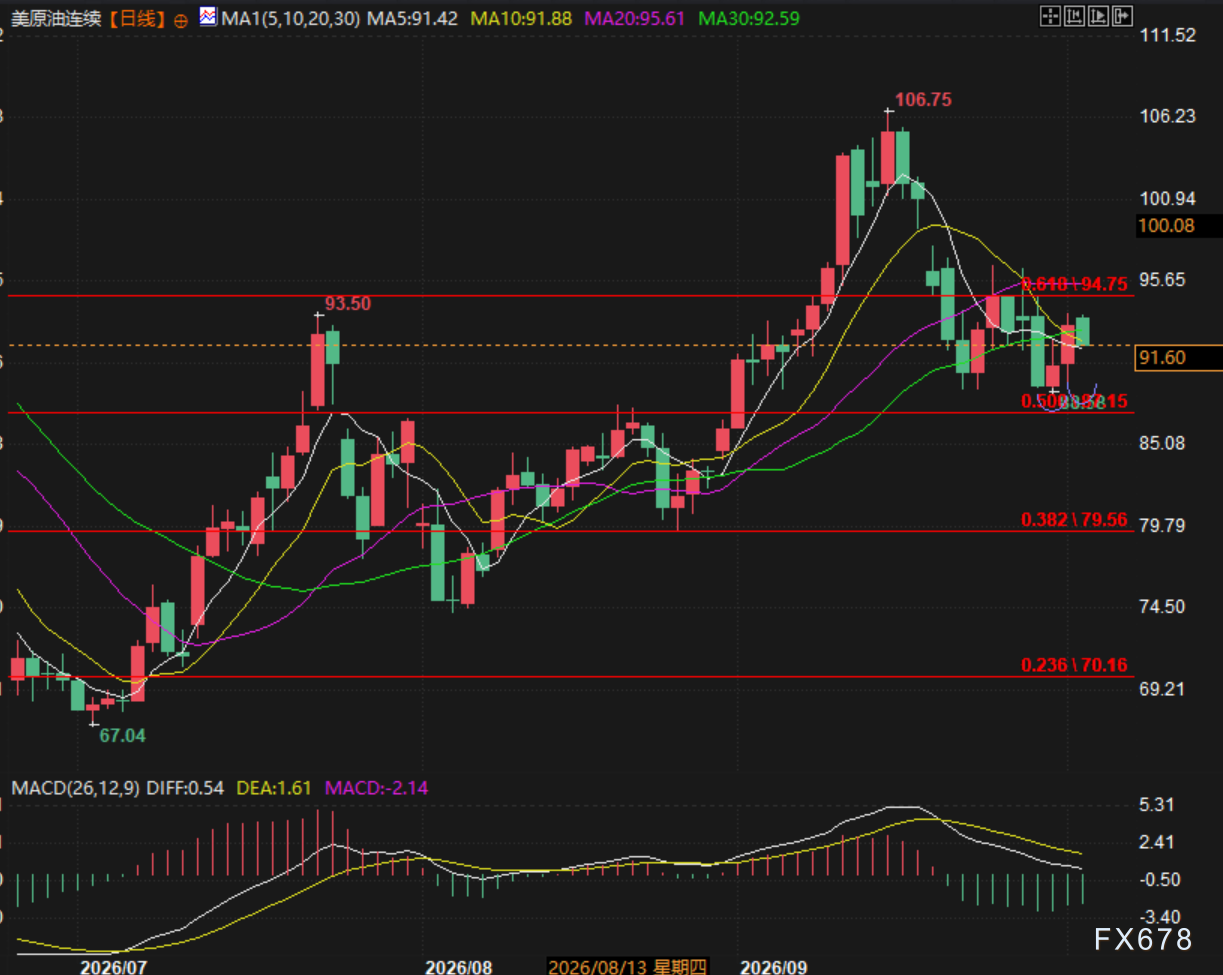1223x975 pixels.
Task: Click the MA20:95.61 readout
Action: (x=635, y=18)
